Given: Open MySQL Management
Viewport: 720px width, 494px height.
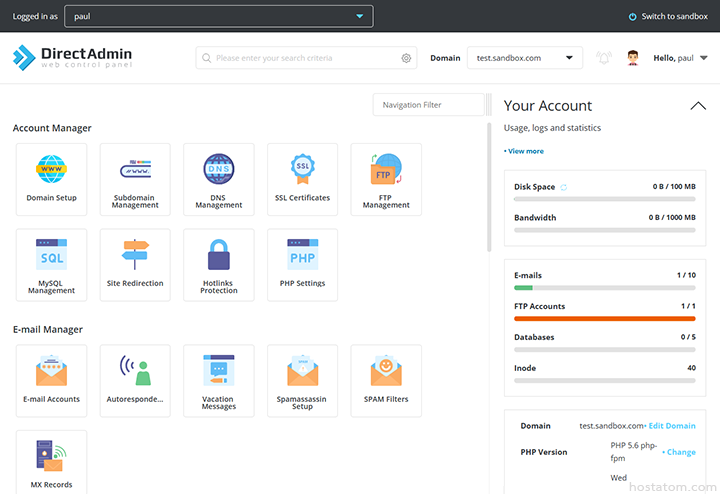Looking at the screenshot, I should pyautogui.click(x=51, y=265).
